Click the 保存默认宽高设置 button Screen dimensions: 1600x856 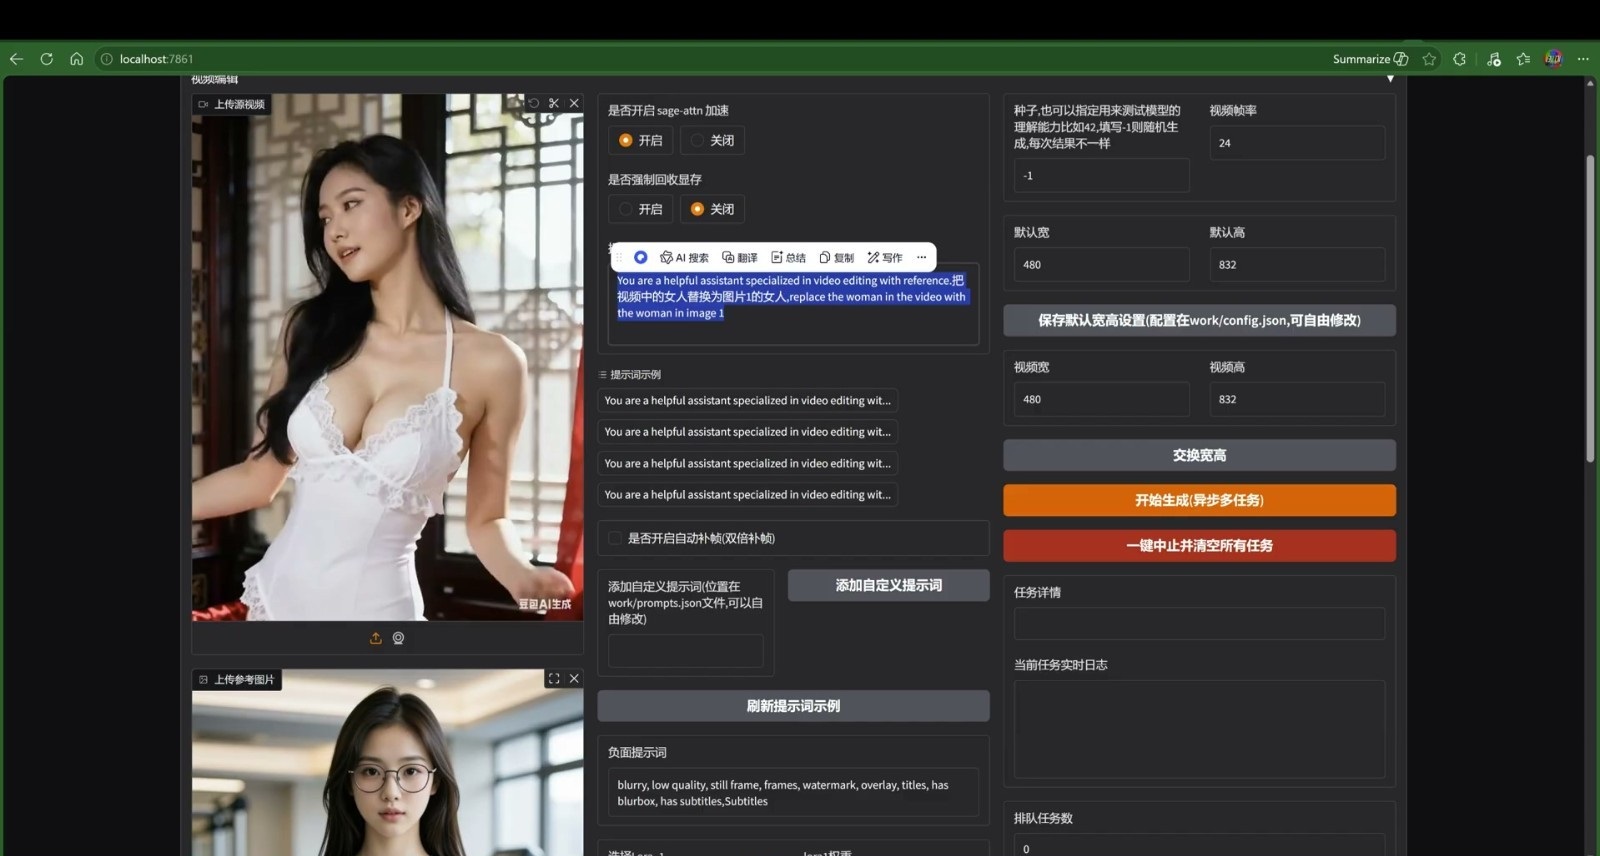1199,320
